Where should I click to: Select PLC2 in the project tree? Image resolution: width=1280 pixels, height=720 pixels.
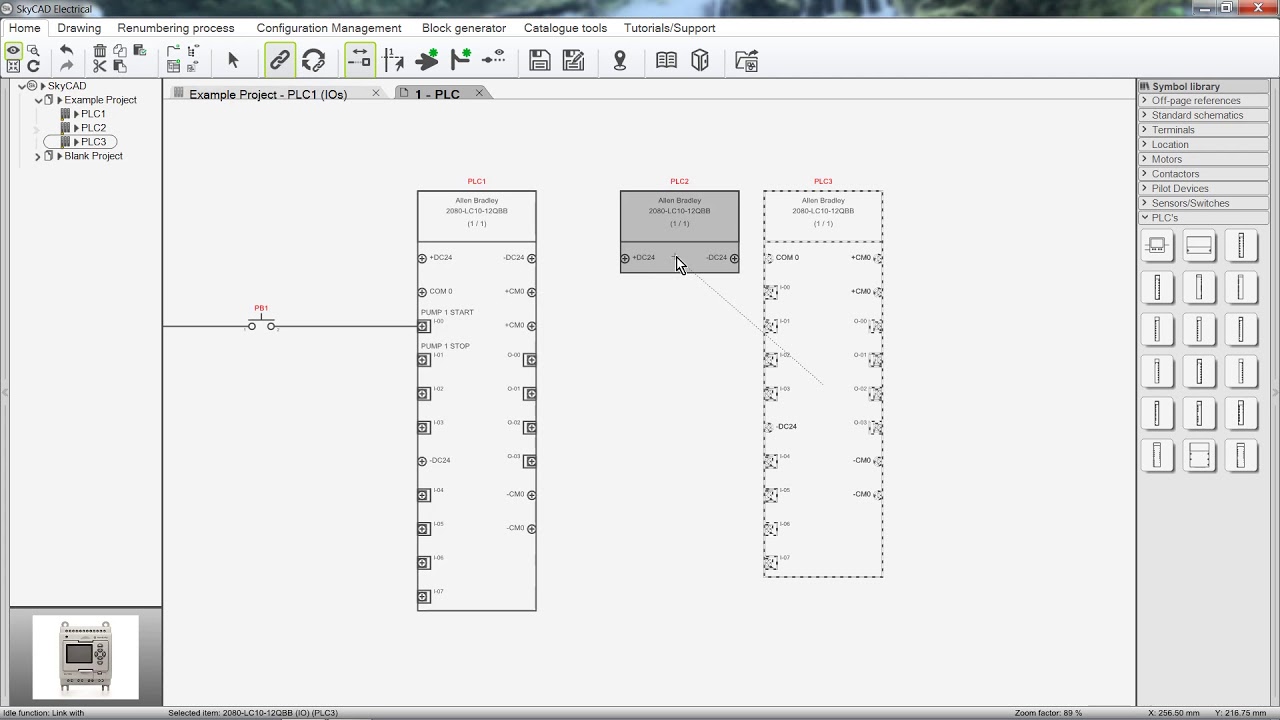tap(93, 128)
